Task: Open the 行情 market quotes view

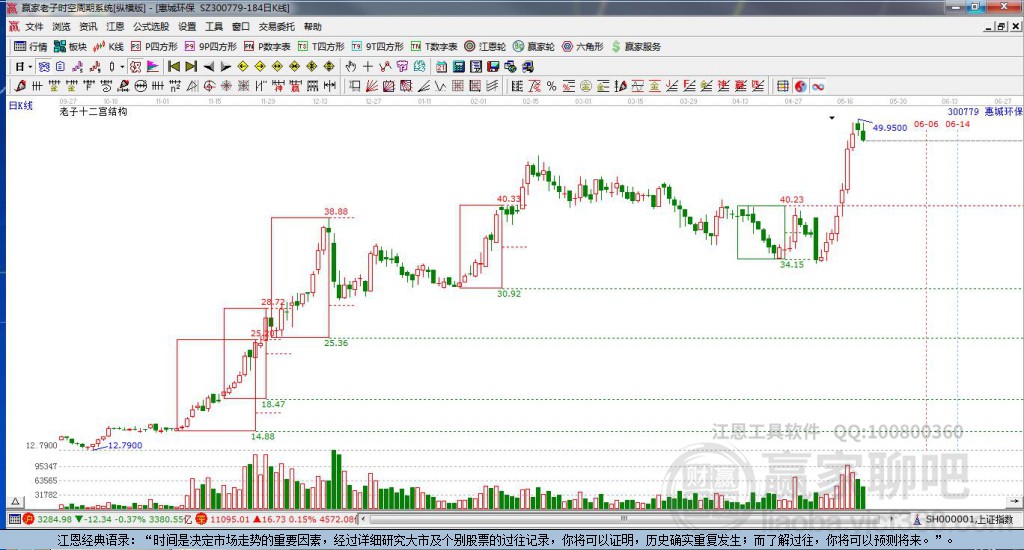Action: (31, 46)
